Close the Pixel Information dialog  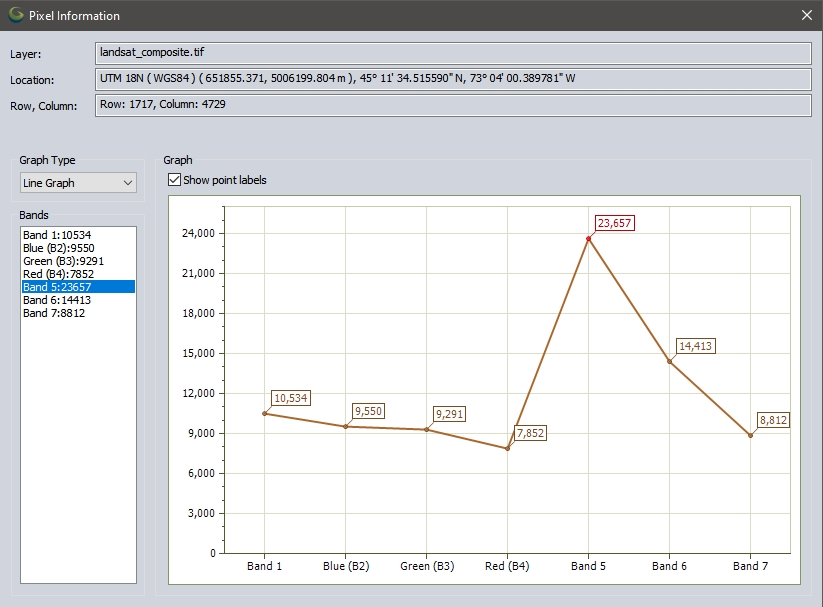pos(806,16)
